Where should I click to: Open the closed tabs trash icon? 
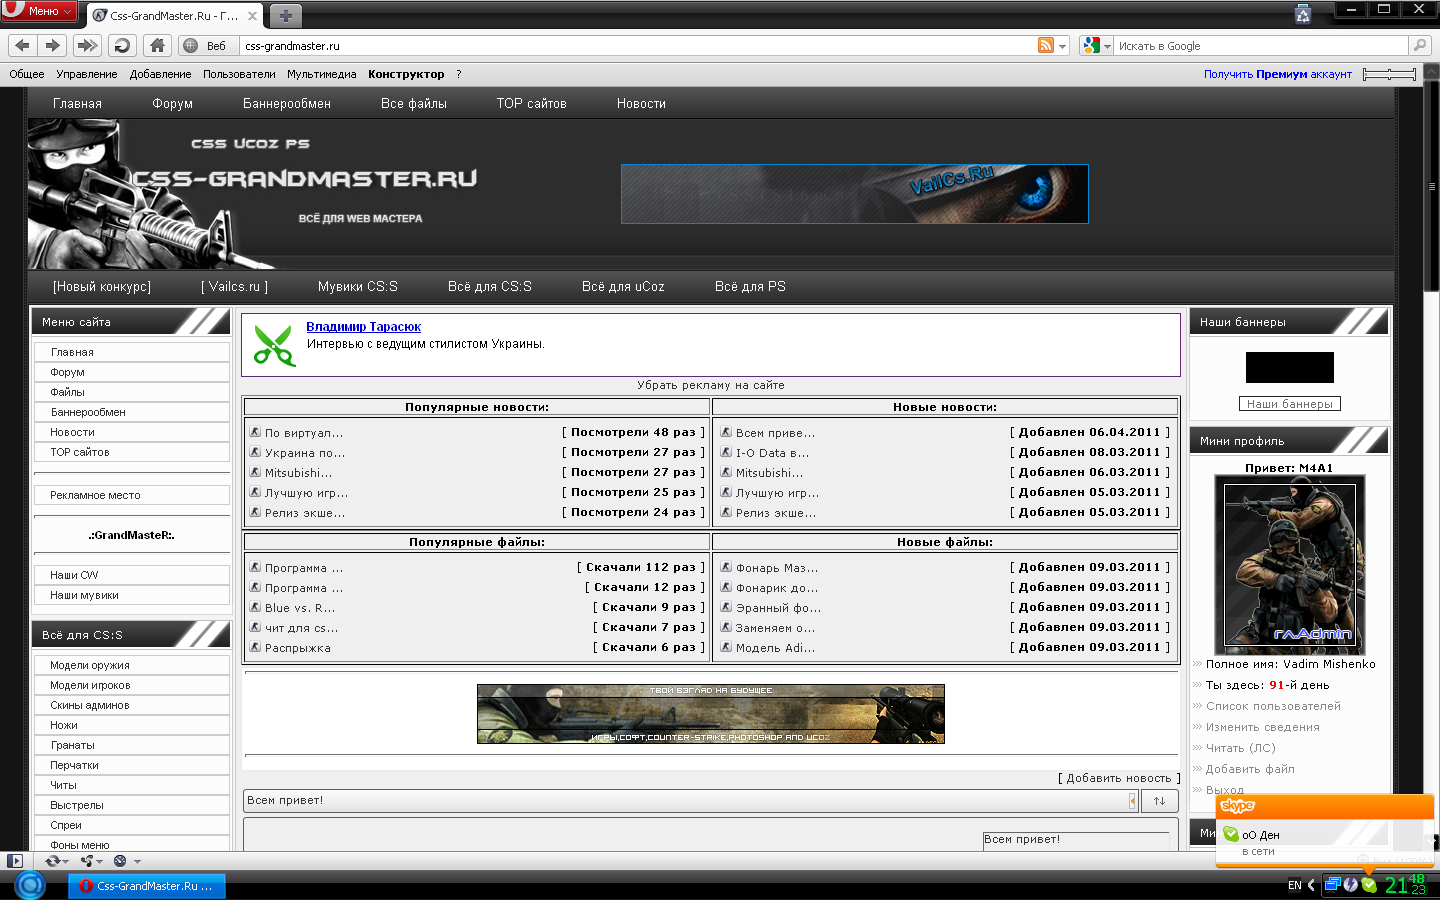[1303, 13]
